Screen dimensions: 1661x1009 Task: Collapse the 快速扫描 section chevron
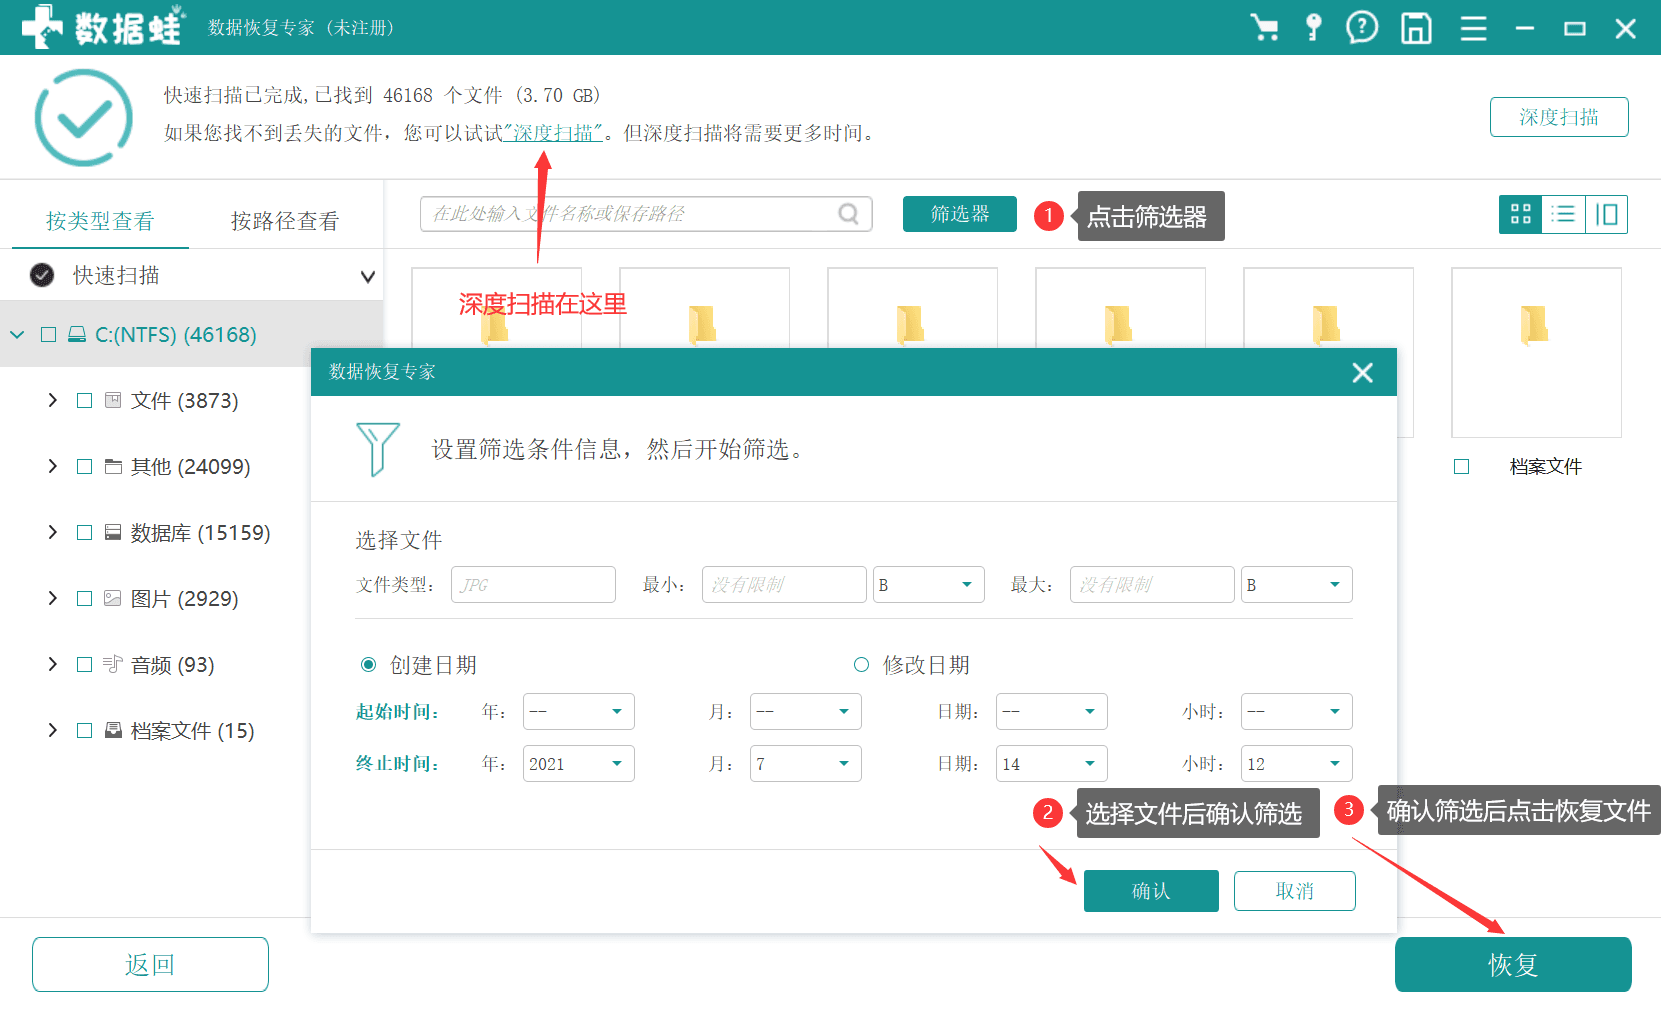tap(368, 275)
